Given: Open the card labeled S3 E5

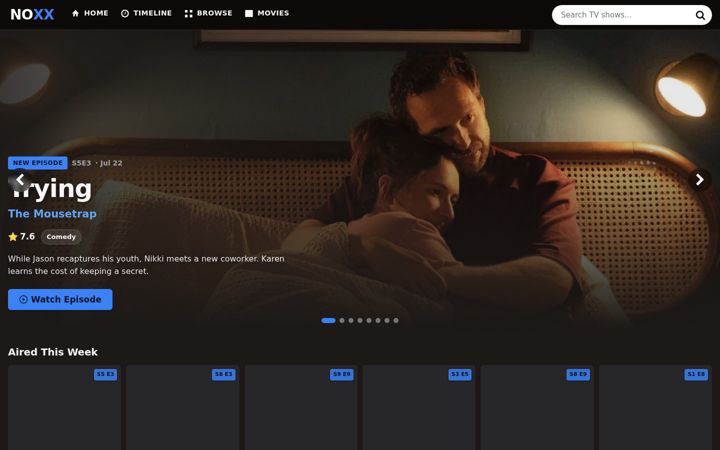Looking at the screenshot, I should [419, 408].
